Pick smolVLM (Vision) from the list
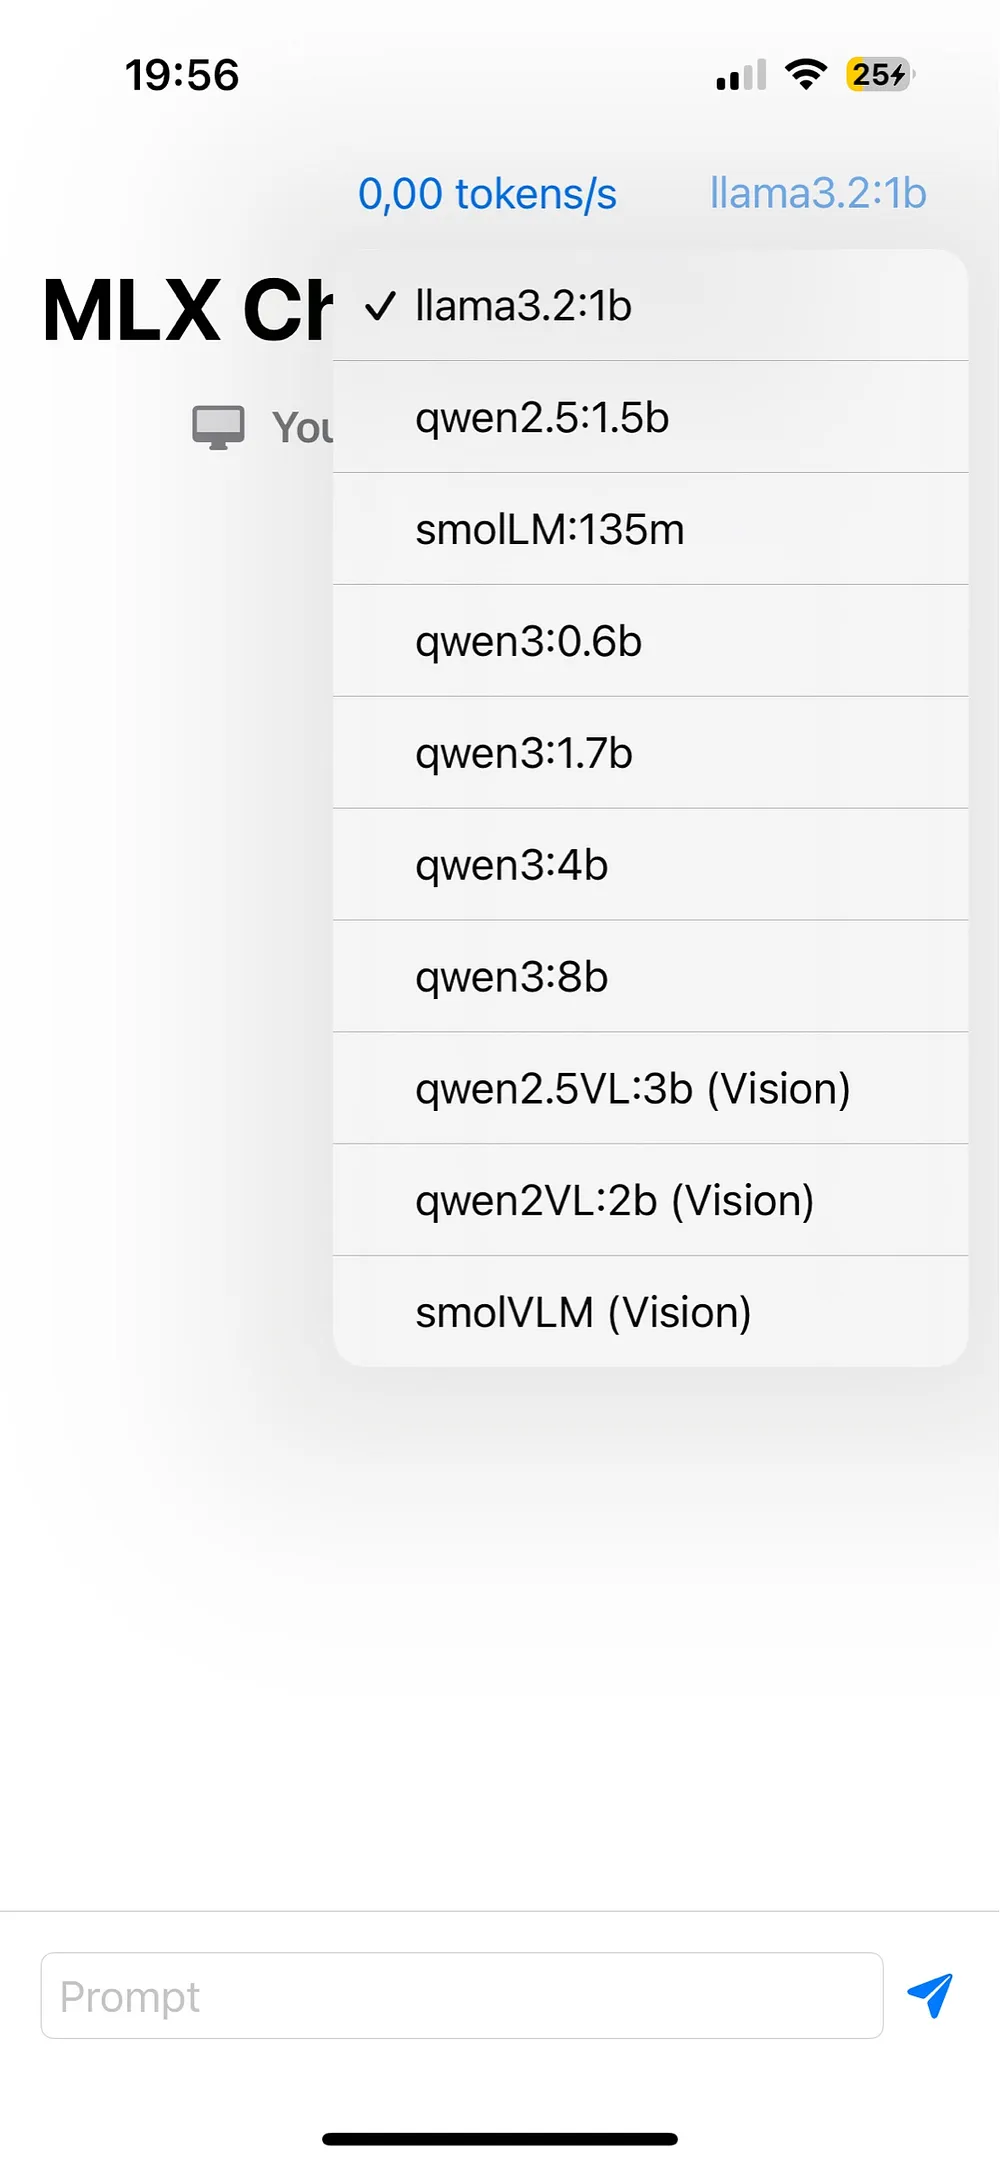 (x=651, y=1312)
